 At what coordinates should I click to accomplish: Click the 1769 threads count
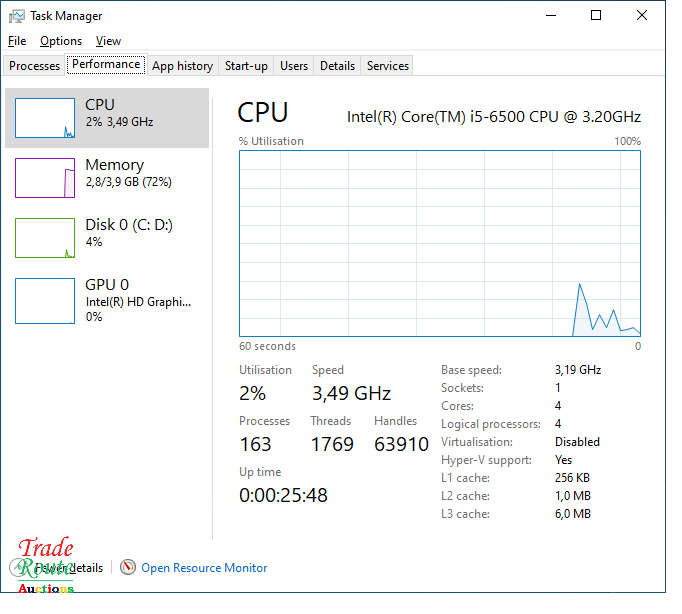click(332, 444)
